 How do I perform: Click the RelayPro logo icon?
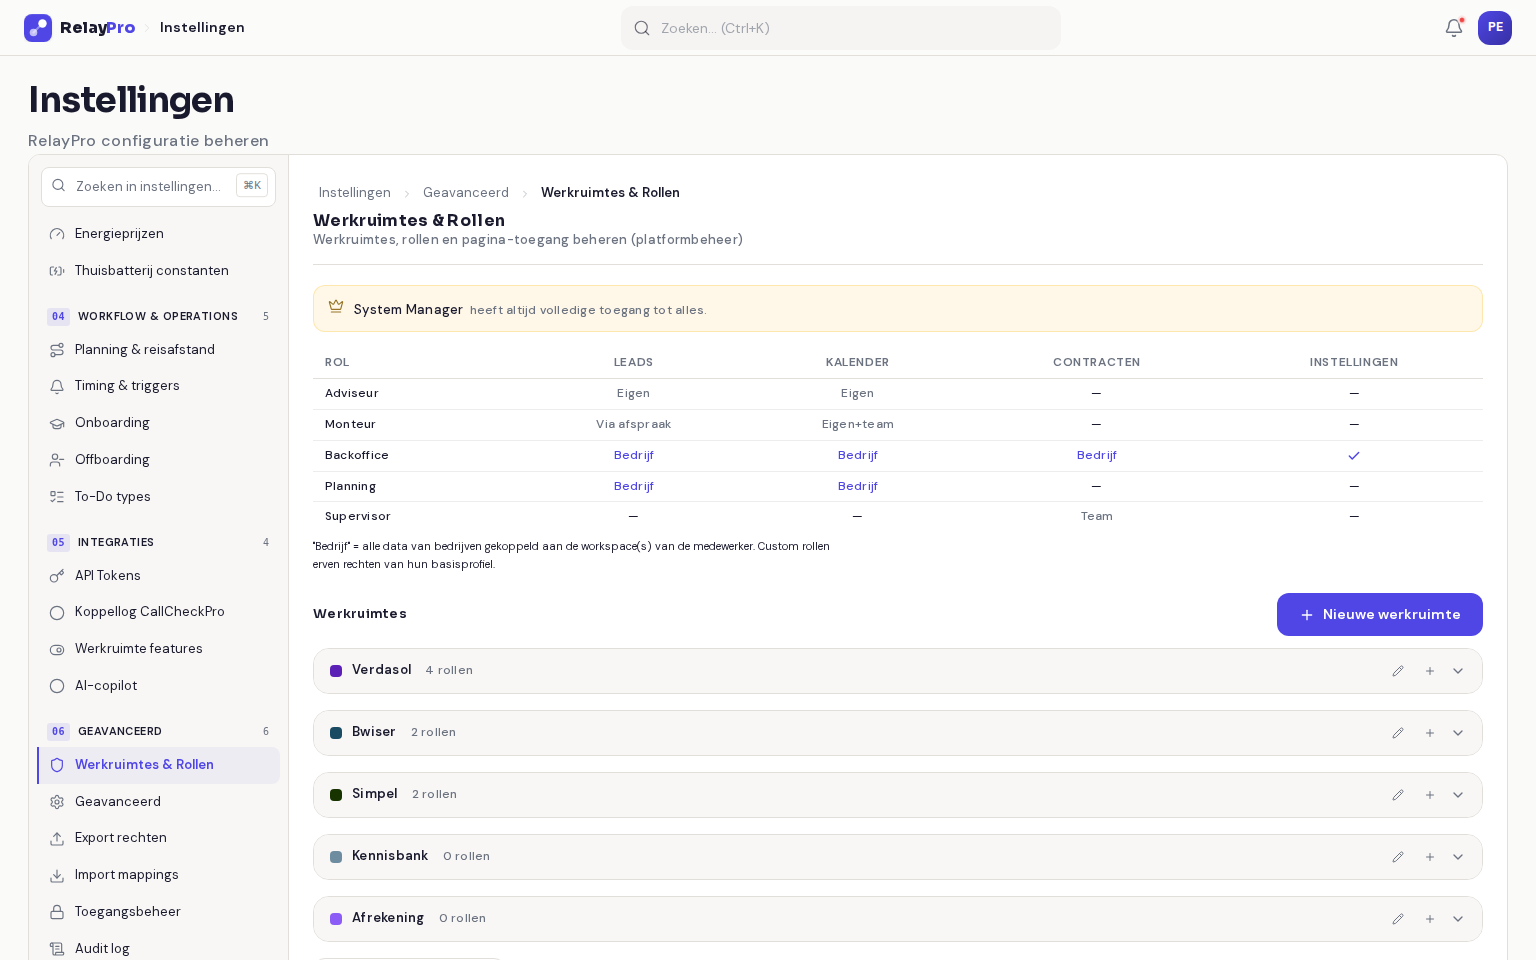pyautogui.click(x=38, y=28)
